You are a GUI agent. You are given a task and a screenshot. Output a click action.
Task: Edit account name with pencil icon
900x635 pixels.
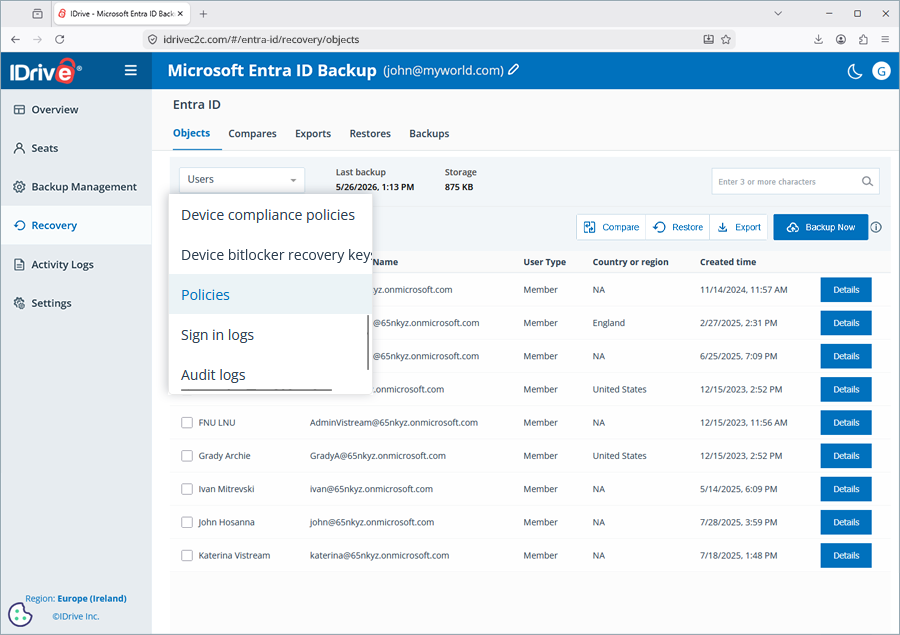coord(514,69)
